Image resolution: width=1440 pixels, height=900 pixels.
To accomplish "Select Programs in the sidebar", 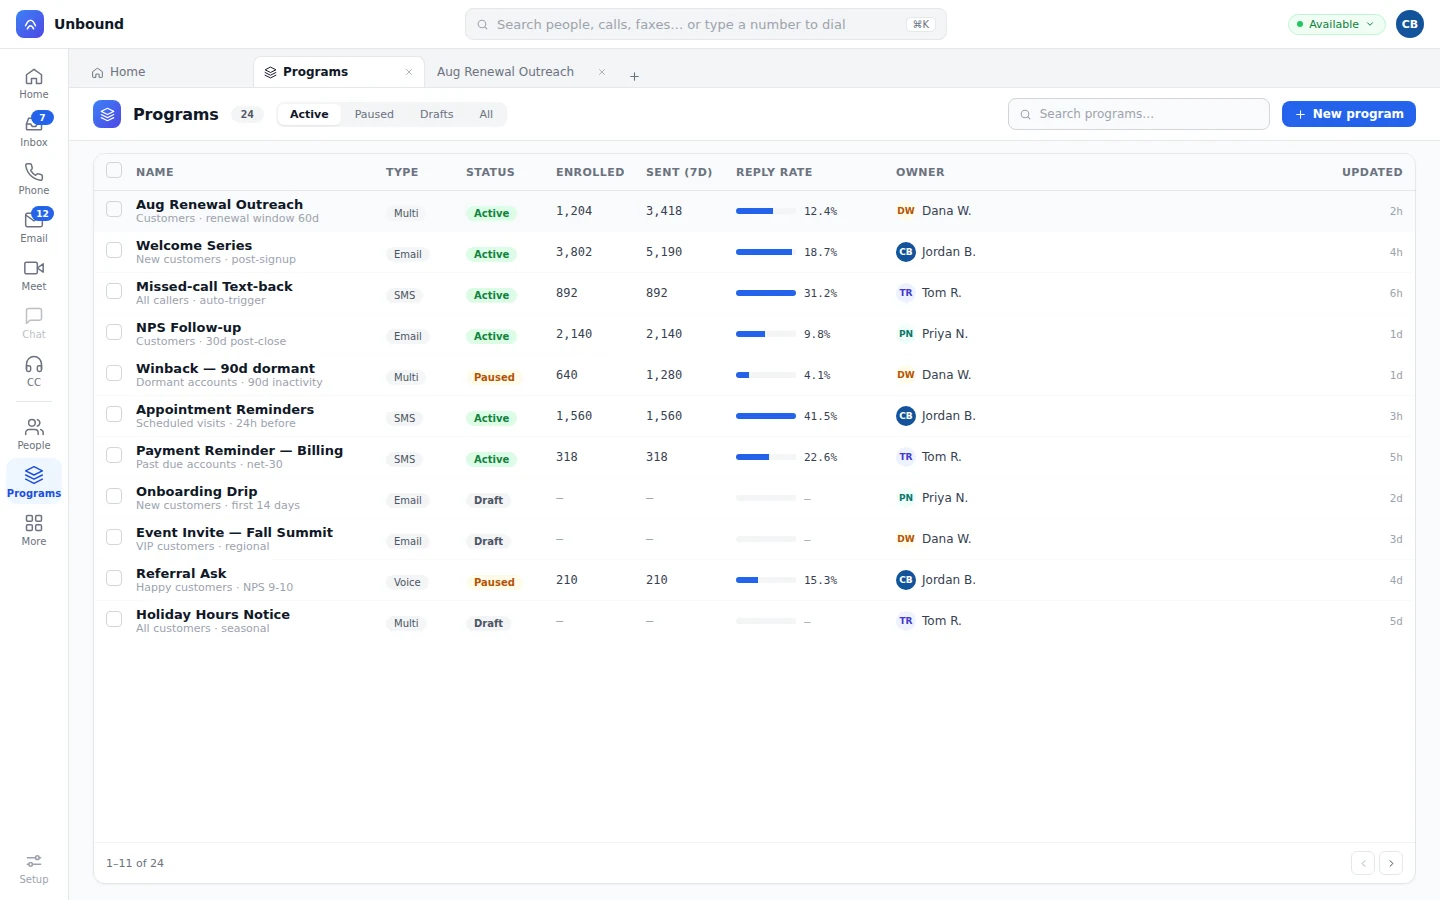I will [x=34, y=482].
